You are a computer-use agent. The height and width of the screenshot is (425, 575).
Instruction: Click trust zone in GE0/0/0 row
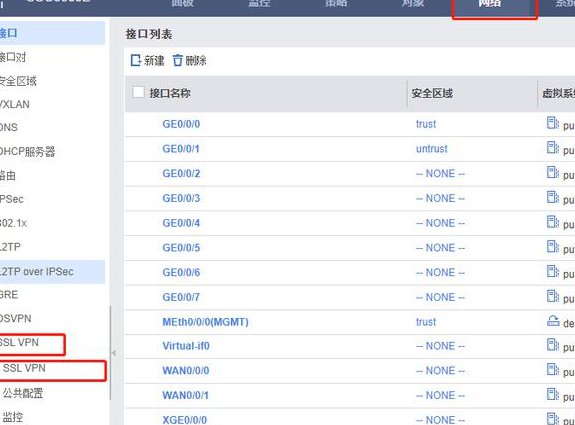pos(426,124)
